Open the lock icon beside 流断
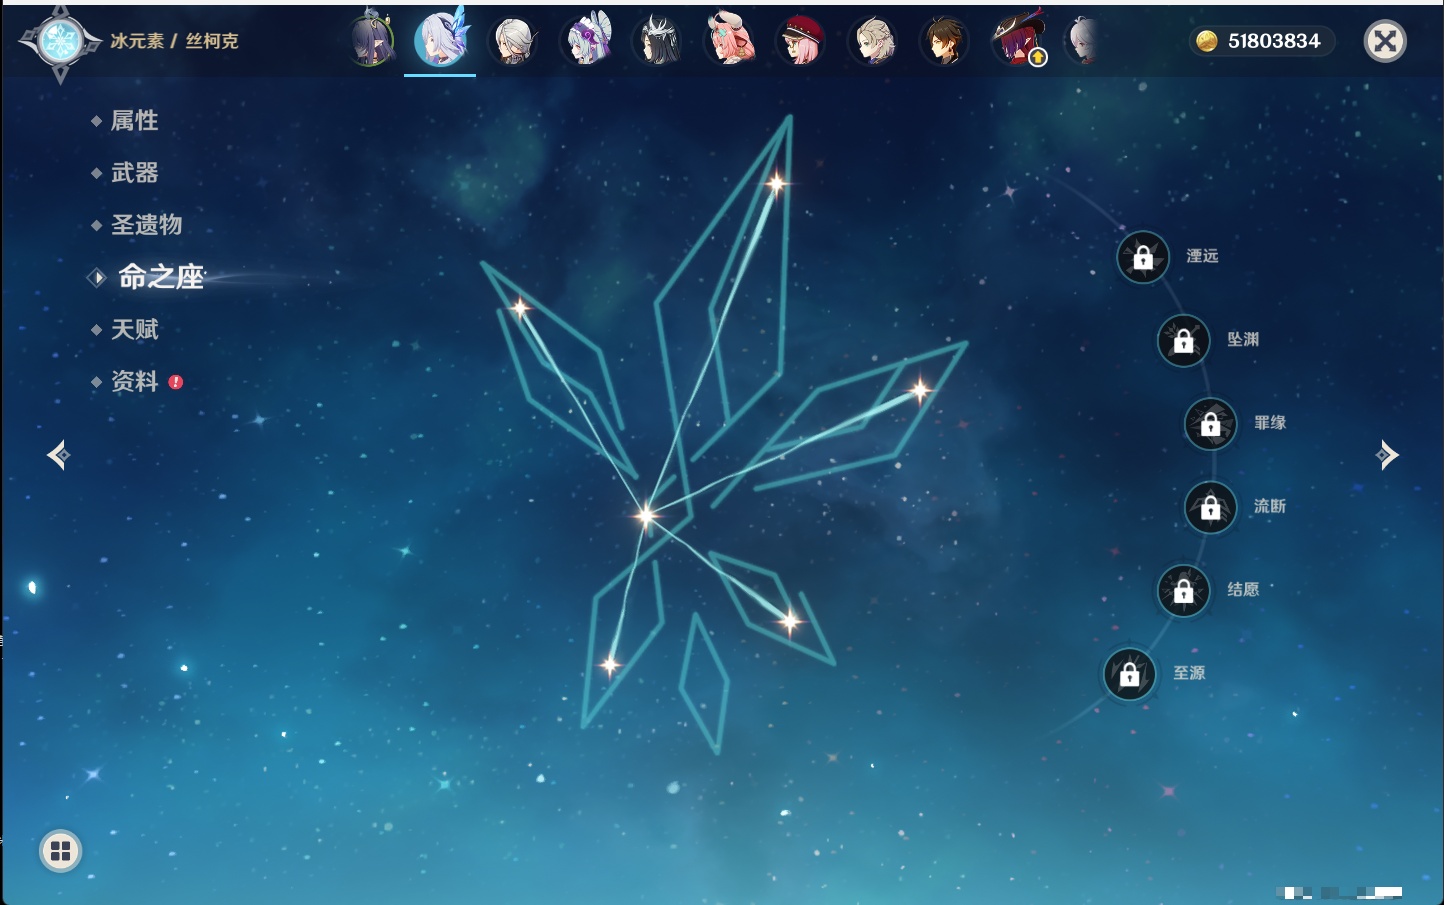Screen dimensions: 1444x905 click(1210, 508)
